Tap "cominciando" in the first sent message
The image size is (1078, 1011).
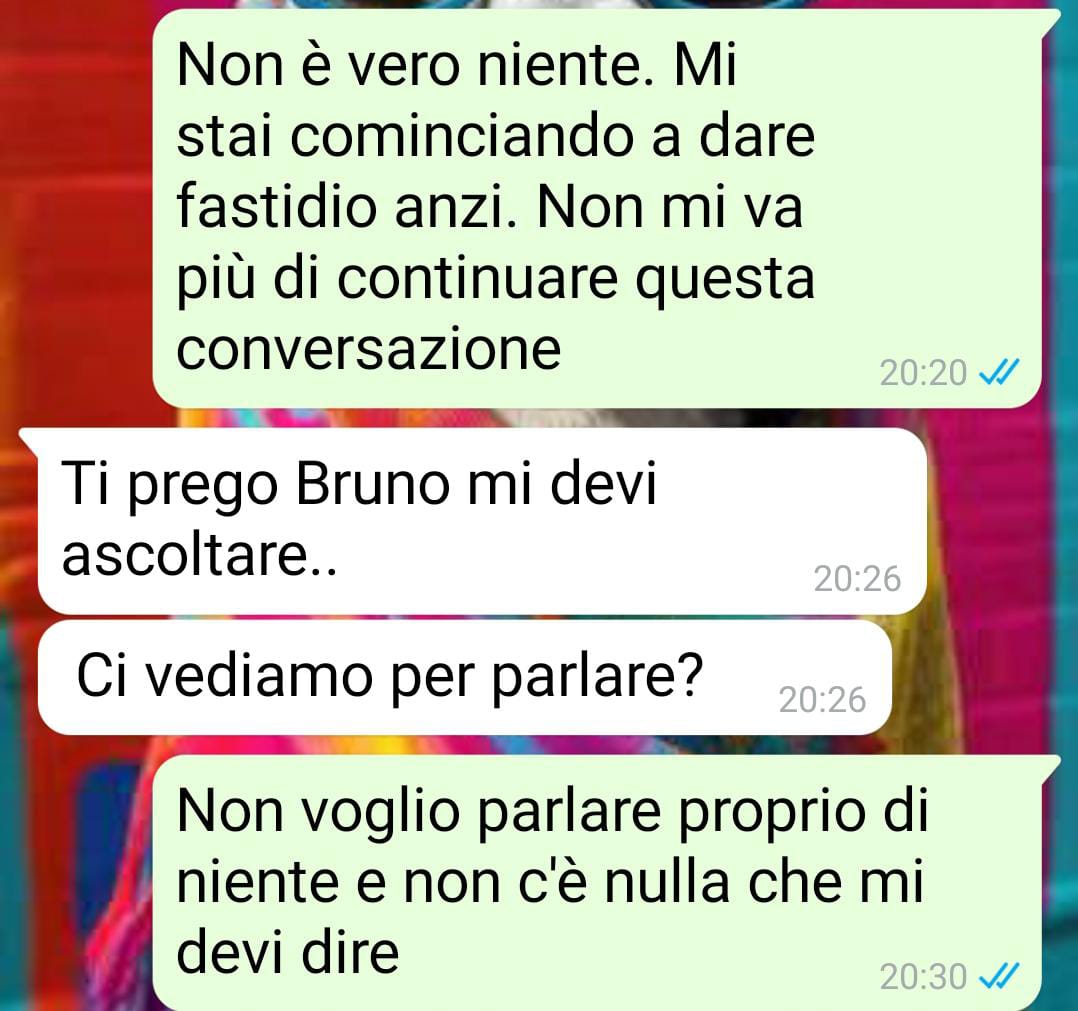click(x=464, y=135)
